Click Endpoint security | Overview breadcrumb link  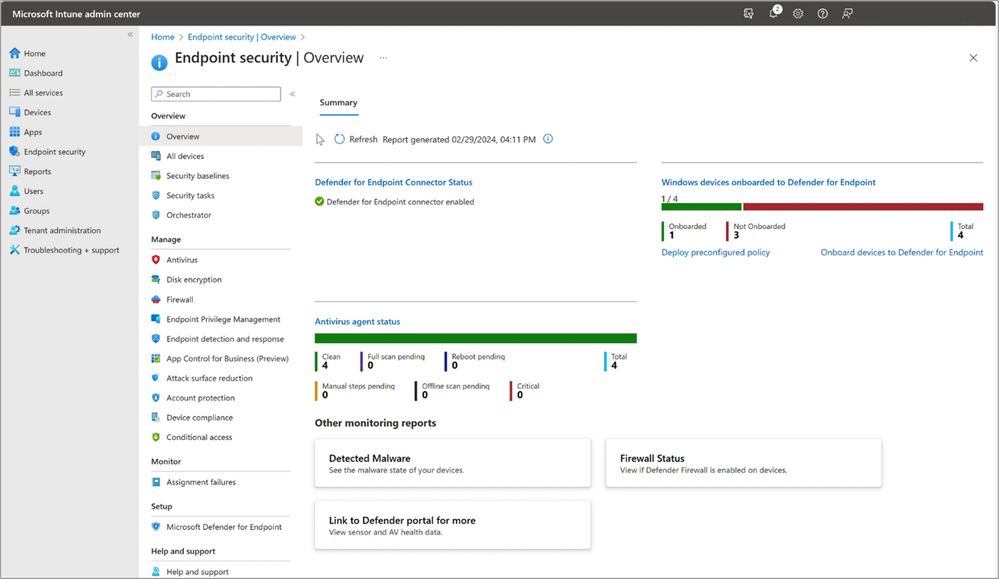click(x=241, y=37)
